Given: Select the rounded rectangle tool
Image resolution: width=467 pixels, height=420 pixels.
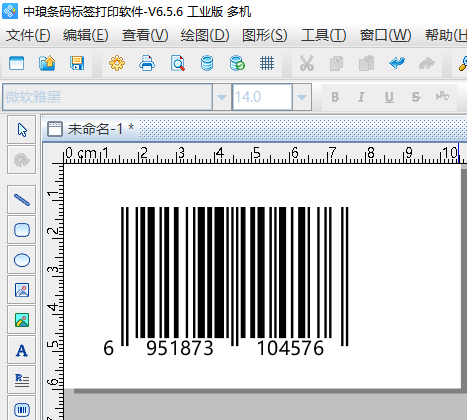Looking at the screenshot, I should [x=22, y=230].
